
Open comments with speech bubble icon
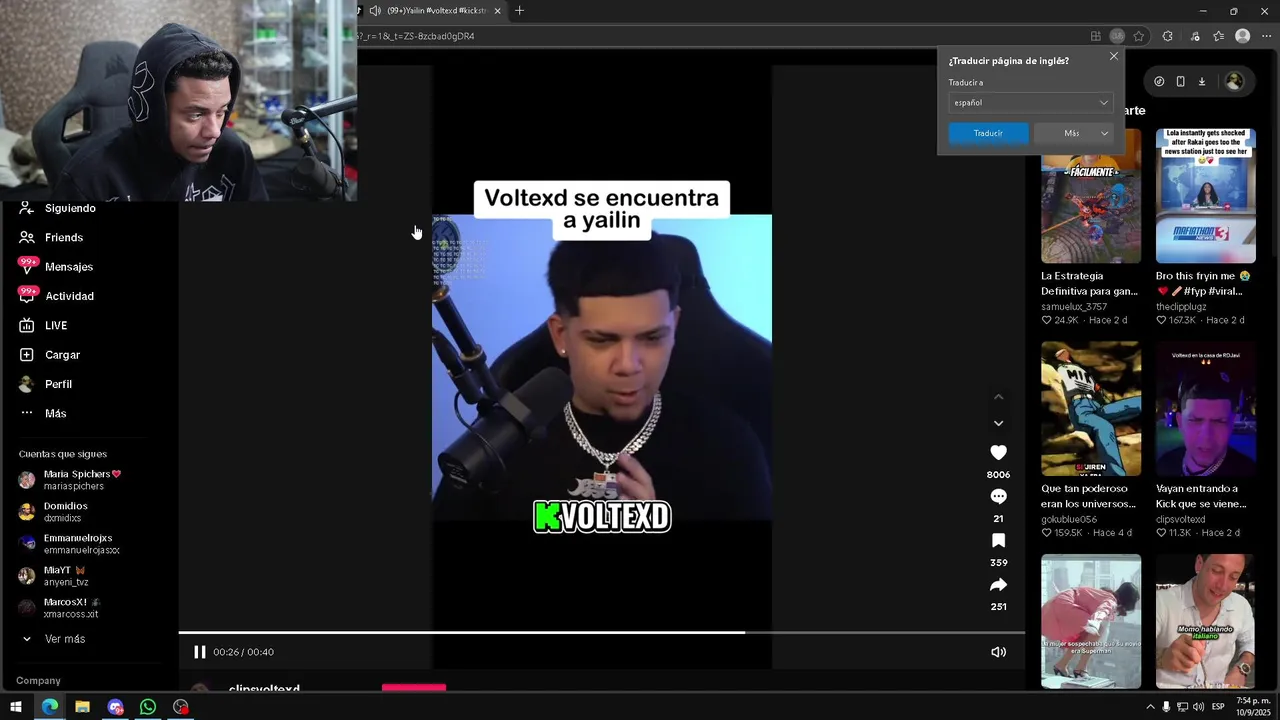click(998, 497)
